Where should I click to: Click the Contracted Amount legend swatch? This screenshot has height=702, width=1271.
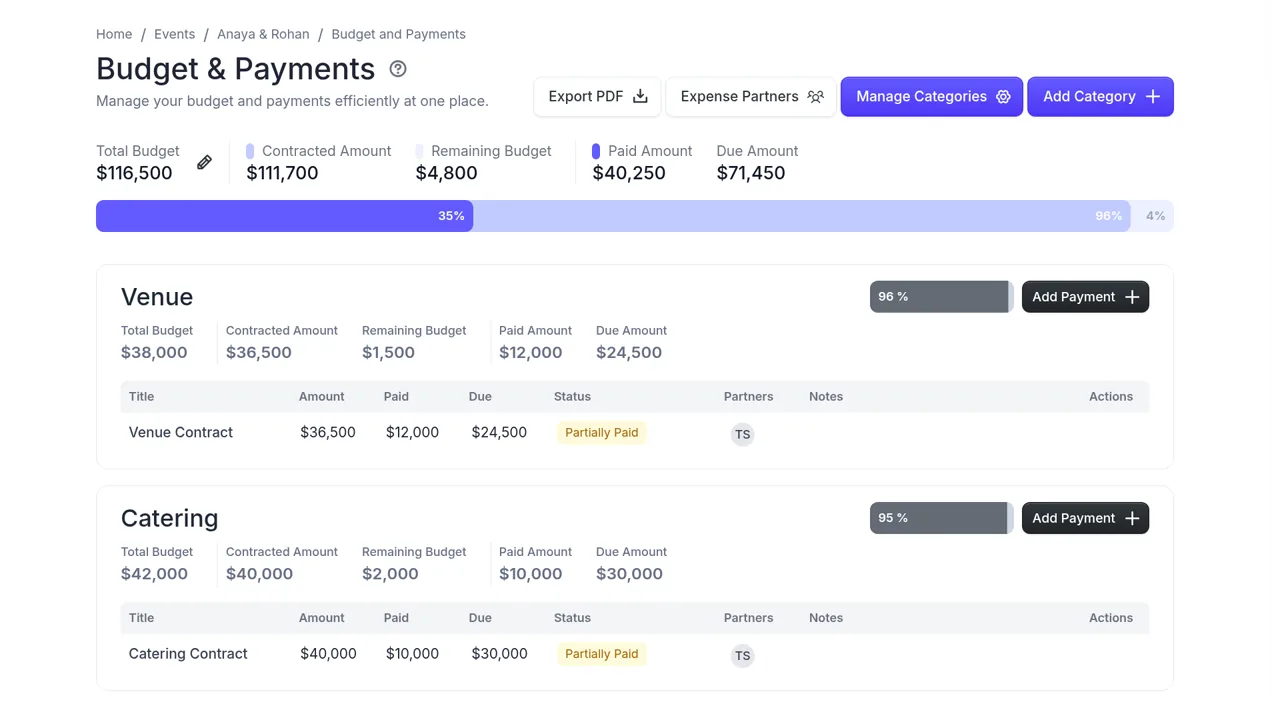[x=250, y=151]
